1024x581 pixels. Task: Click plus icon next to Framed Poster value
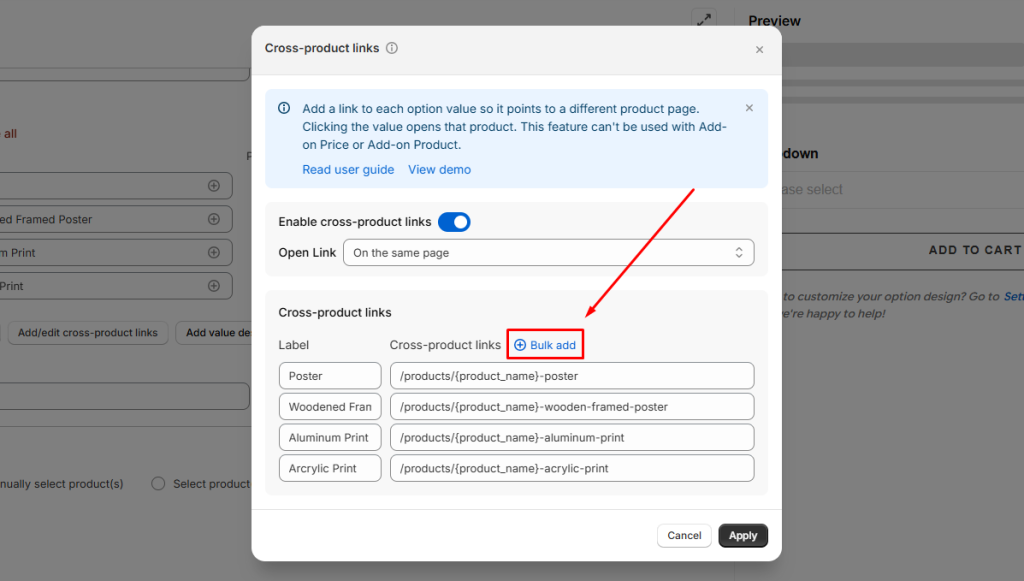213,219
